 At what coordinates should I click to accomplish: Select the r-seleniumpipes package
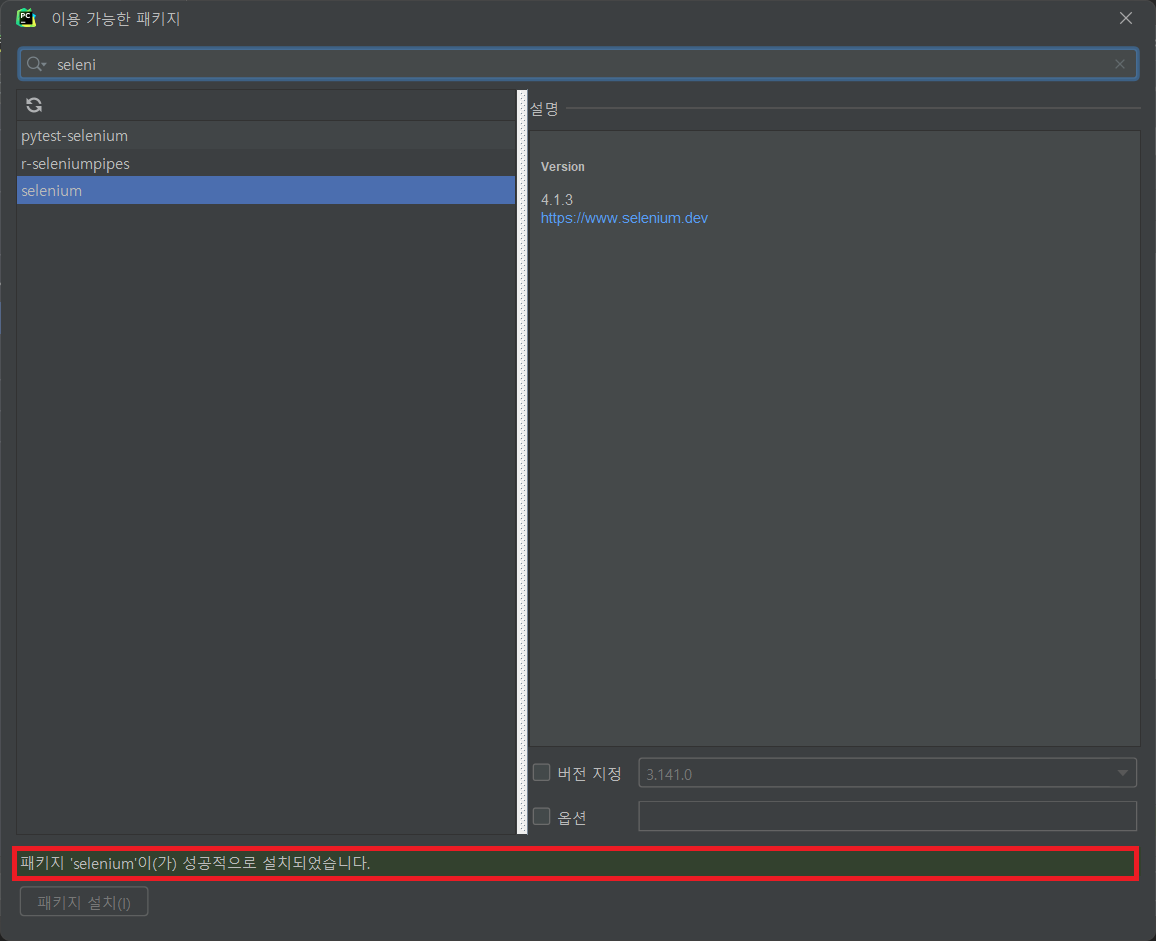(x=266, y=163)
